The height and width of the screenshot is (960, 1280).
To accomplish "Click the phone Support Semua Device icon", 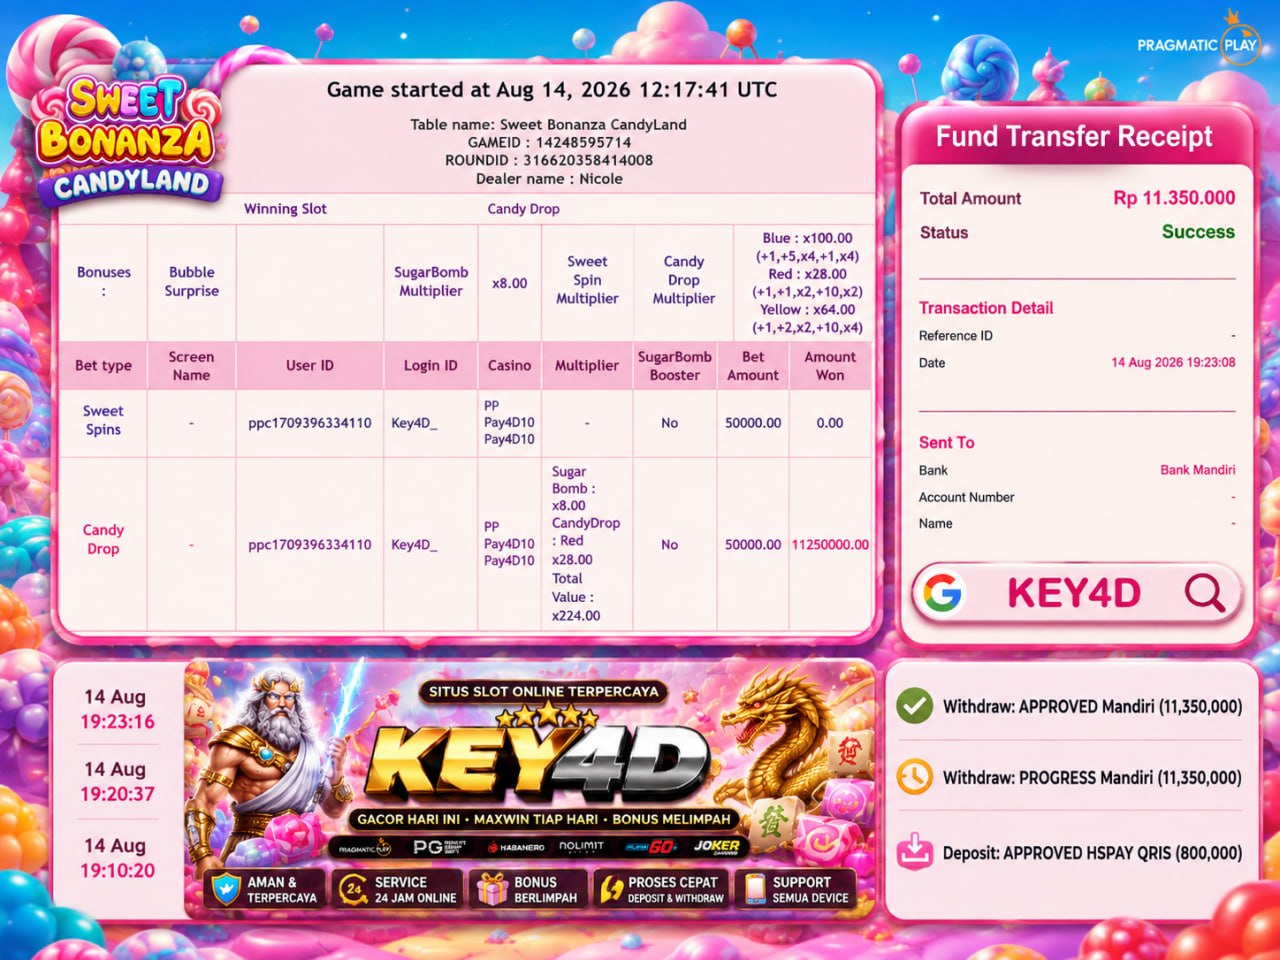I will [x=755, y=889].
